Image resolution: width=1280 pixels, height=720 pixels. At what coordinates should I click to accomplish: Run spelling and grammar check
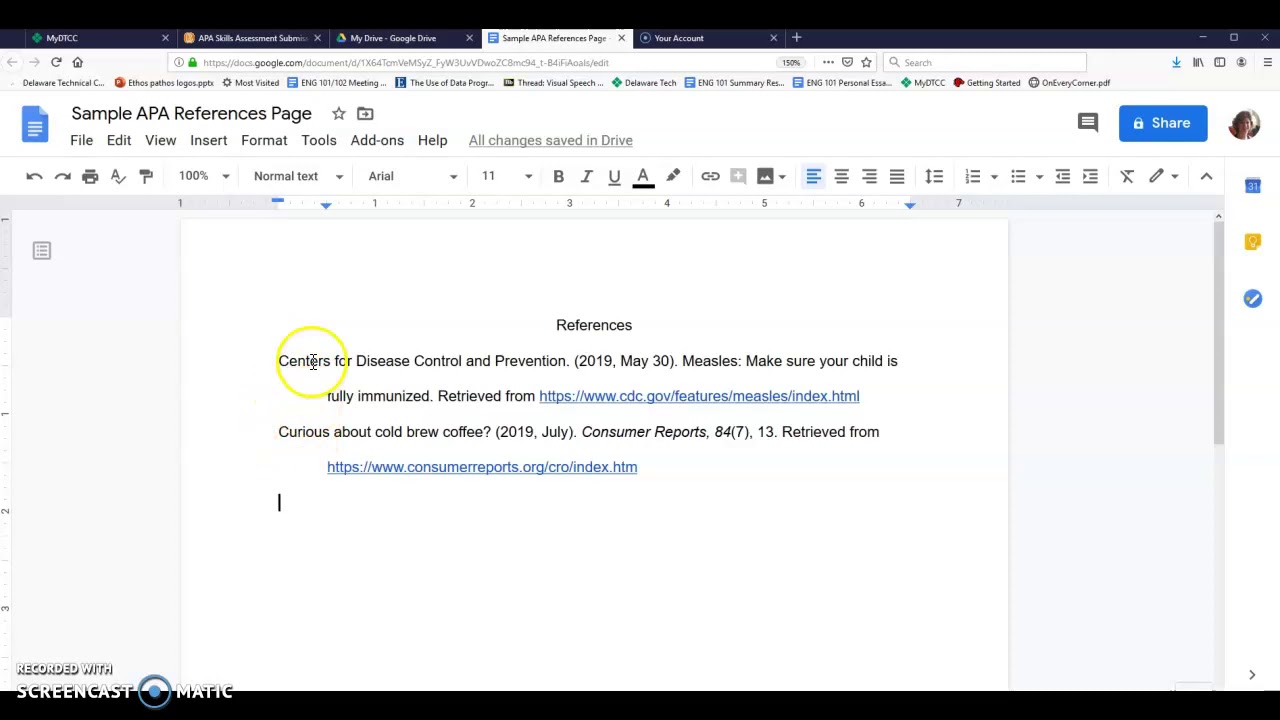118,176
